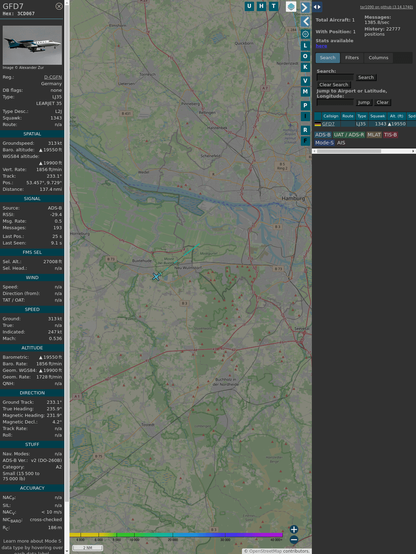Toggle the O map button
The image size is (416, 554).
[305, 56]
